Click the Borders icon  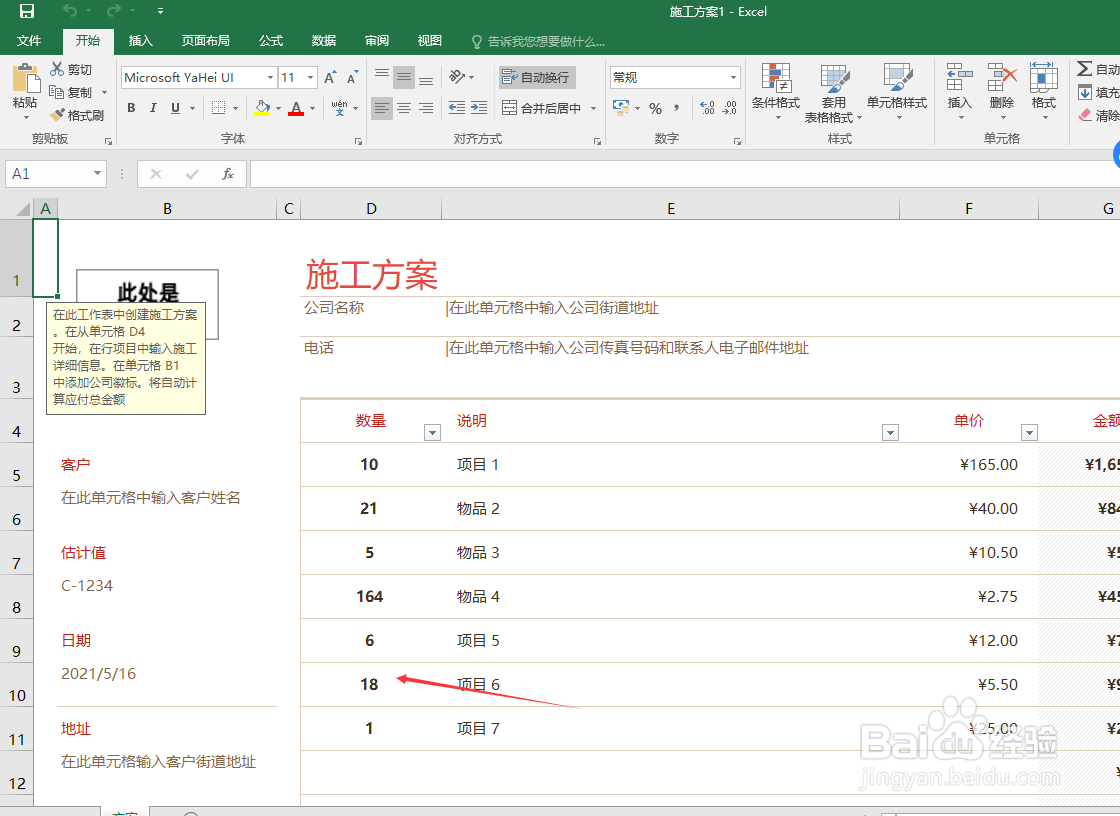[x=219, y=108]
